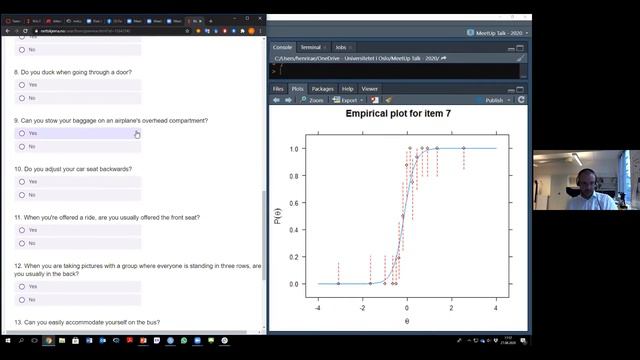Image resolution: width=640 pixels, height=360 pixels.
Task: Open the Publish dropdown arrow
Action: tap(509, 100)
